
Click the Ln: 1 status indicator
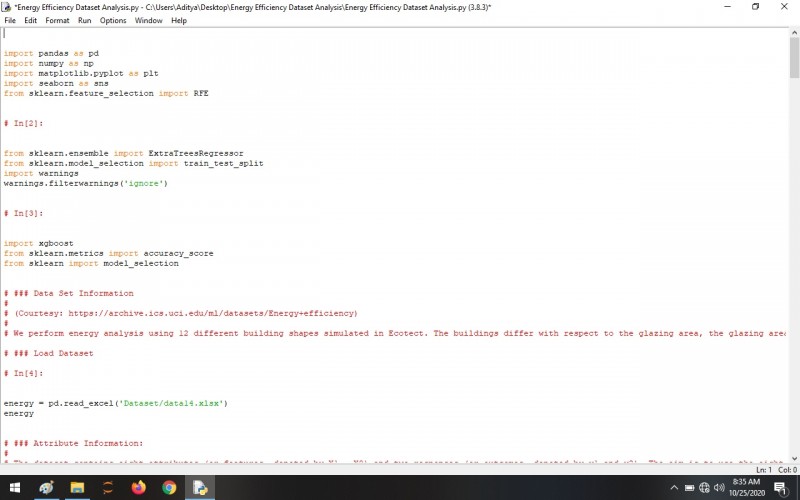point(763,469)
